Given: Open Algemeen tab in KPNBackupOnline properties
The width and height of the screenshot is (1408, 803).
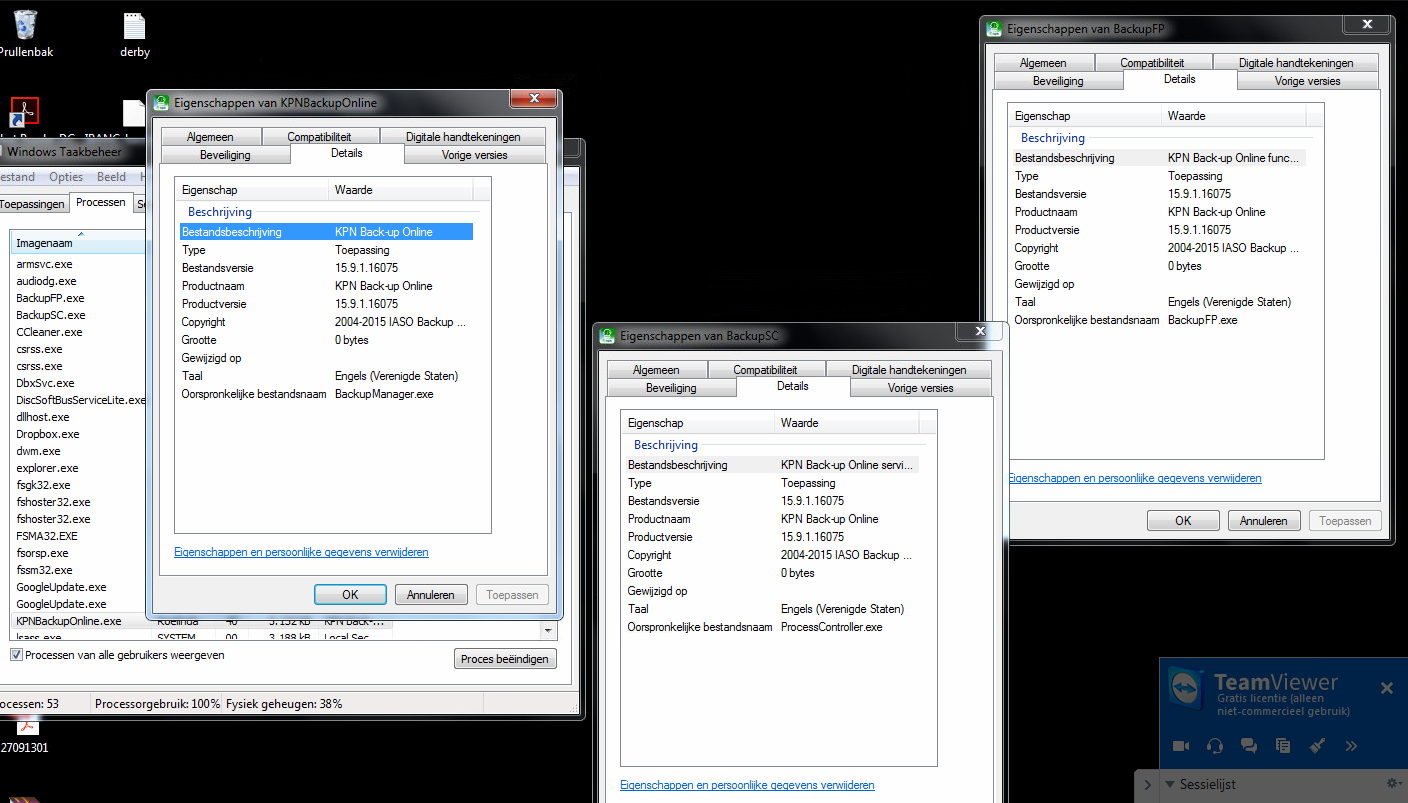Looking at the screenshot, I should (x=209, y=137).
